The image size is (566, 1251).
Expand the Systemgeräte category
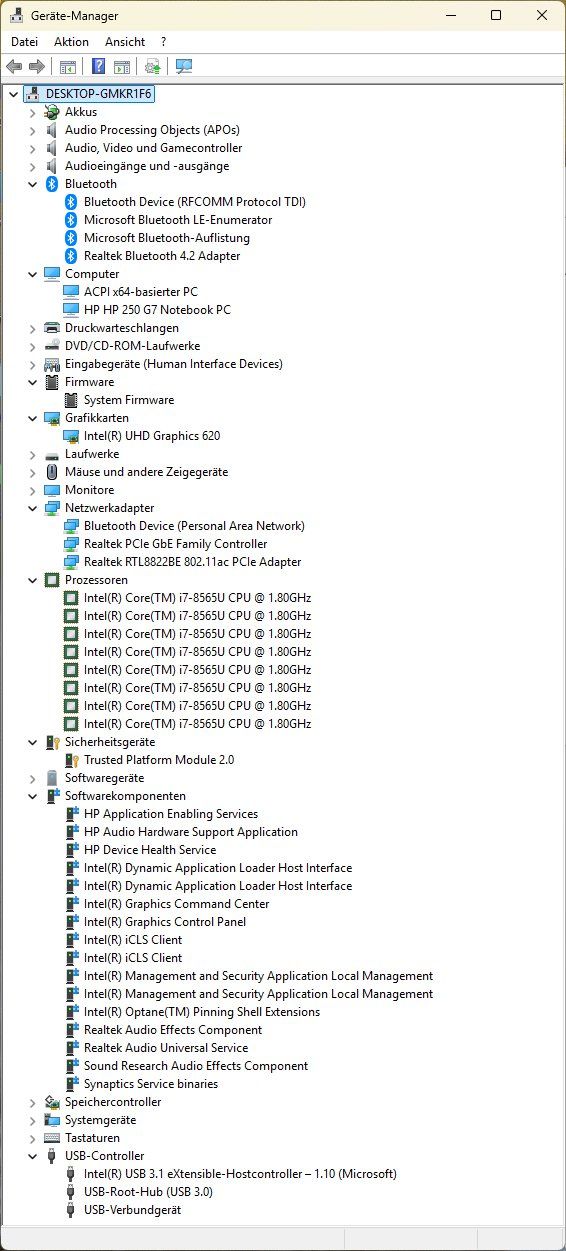click(32, 1120)
